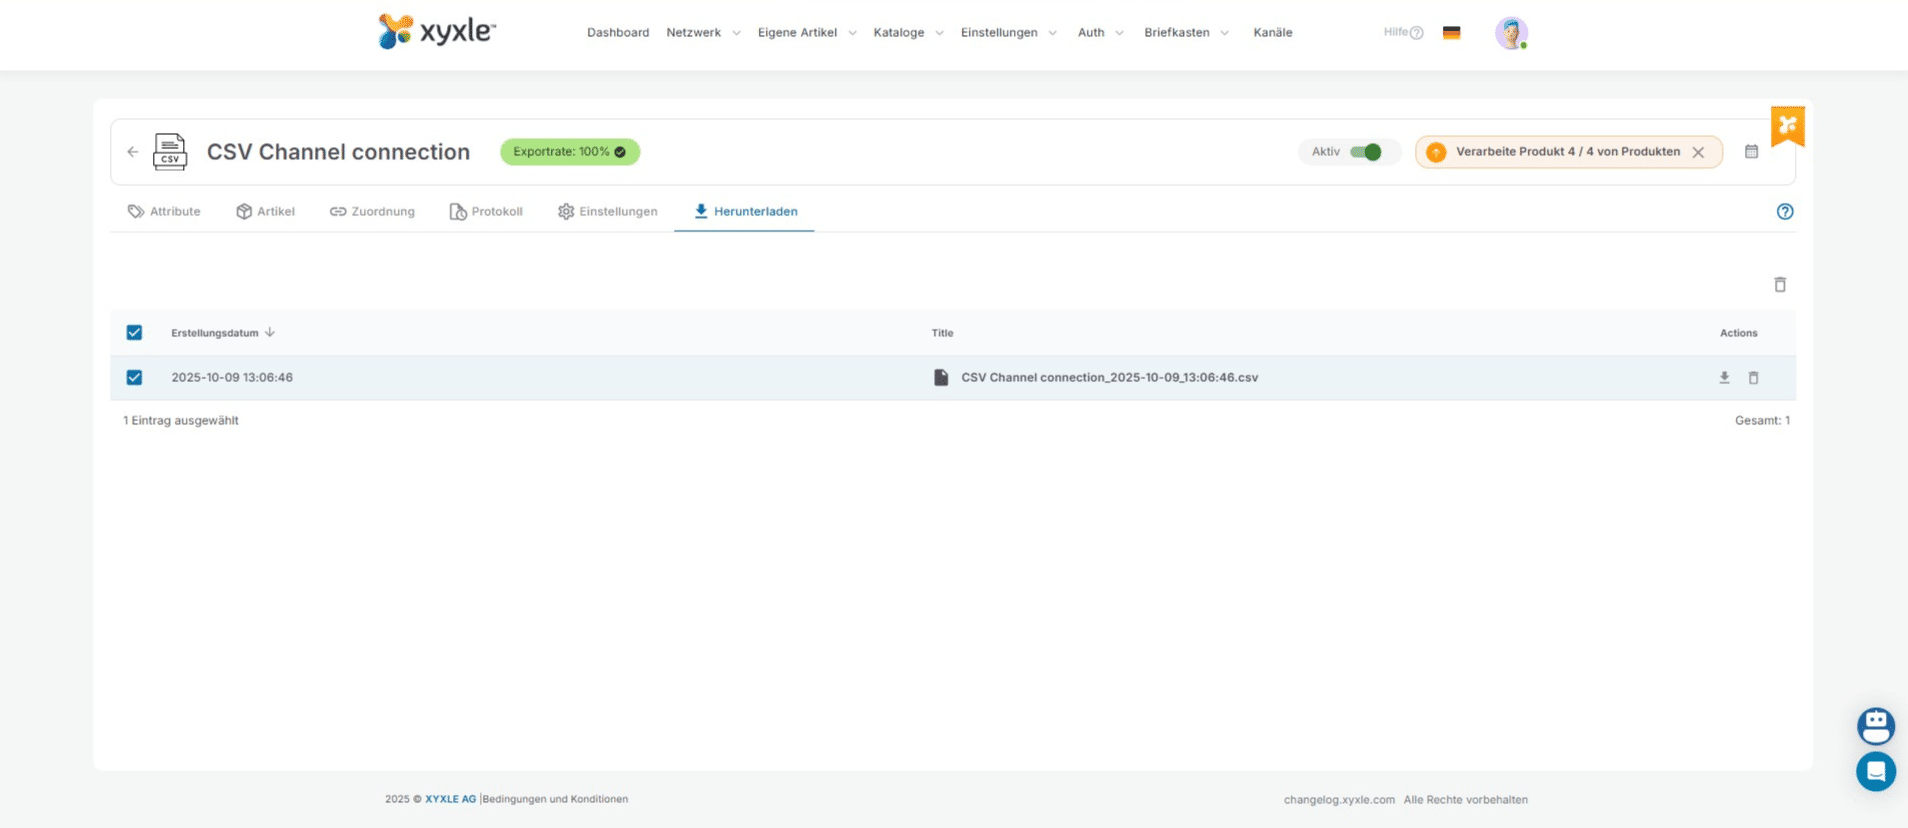The height and width of the screenshot is (828, 1908).
Task: Expand the Netzwerk dropdown menu
Action: [x=703, y=33]
